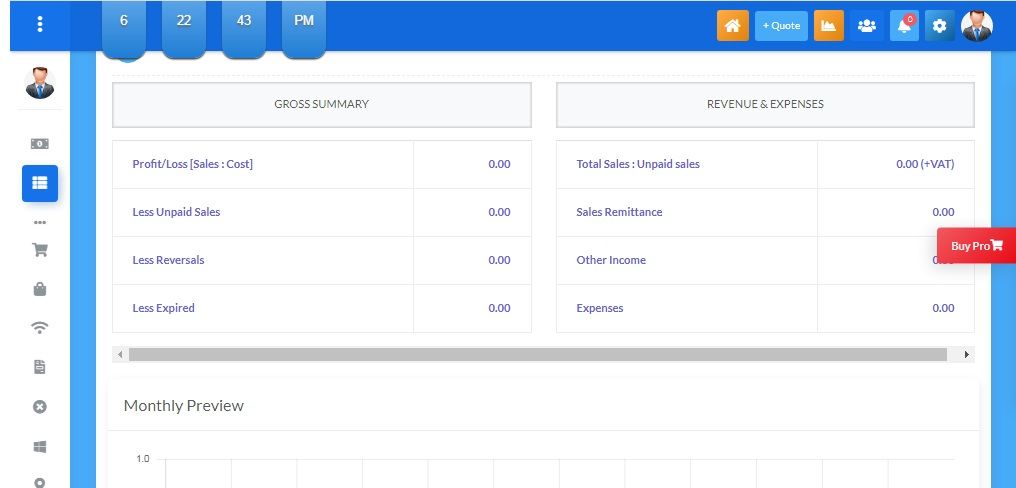Click the sidebar profile avatar picture
This screenshot has width=1016, height=488.
(40, 83)
